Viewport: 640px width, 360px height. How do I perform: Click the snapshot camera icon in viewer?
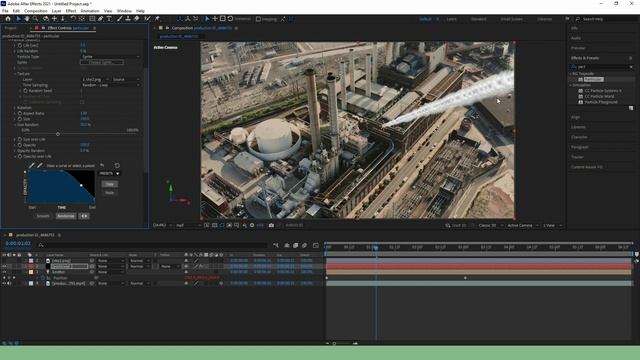tap(271, 225)
